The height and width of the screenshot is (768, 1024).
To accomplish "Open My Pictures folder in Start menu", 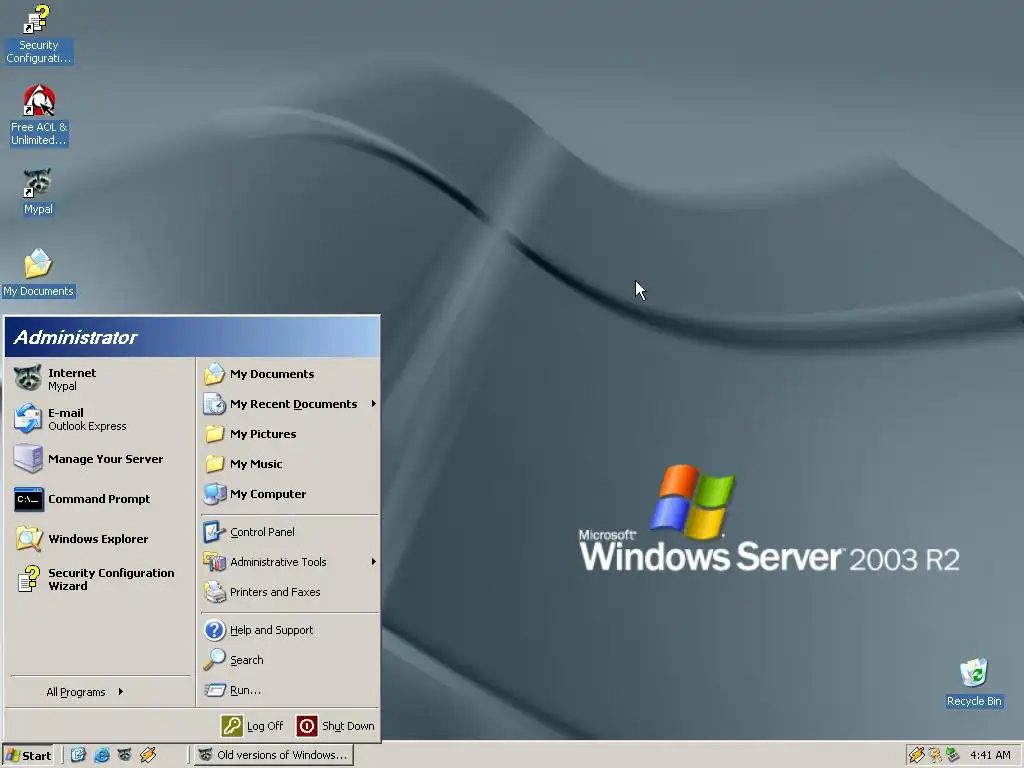I will click(x=289, y=434).
